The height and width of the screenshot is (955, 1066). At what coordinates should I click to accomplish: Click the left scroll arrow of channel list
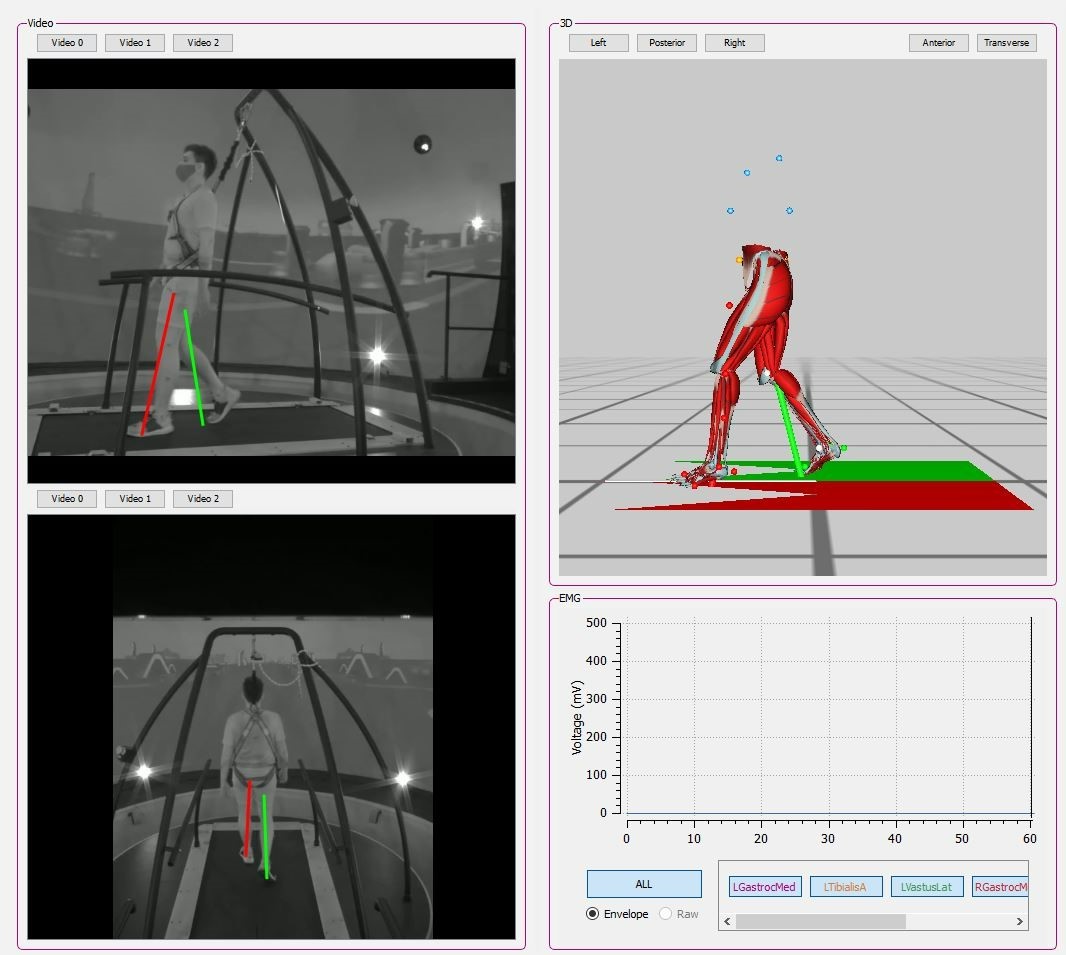[727, 922]
